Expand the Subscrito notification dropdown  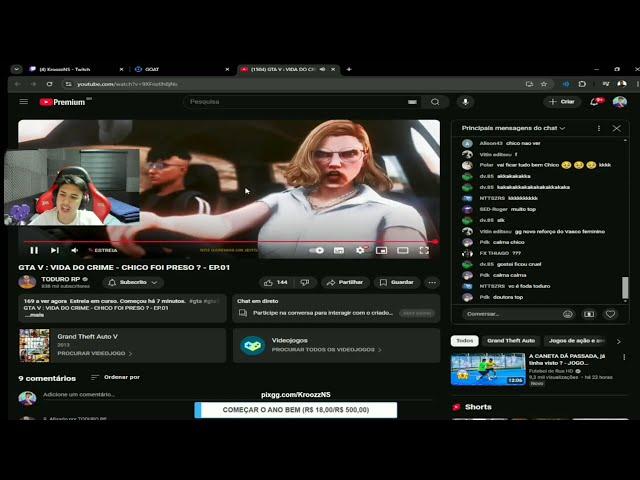pos(133,282)
